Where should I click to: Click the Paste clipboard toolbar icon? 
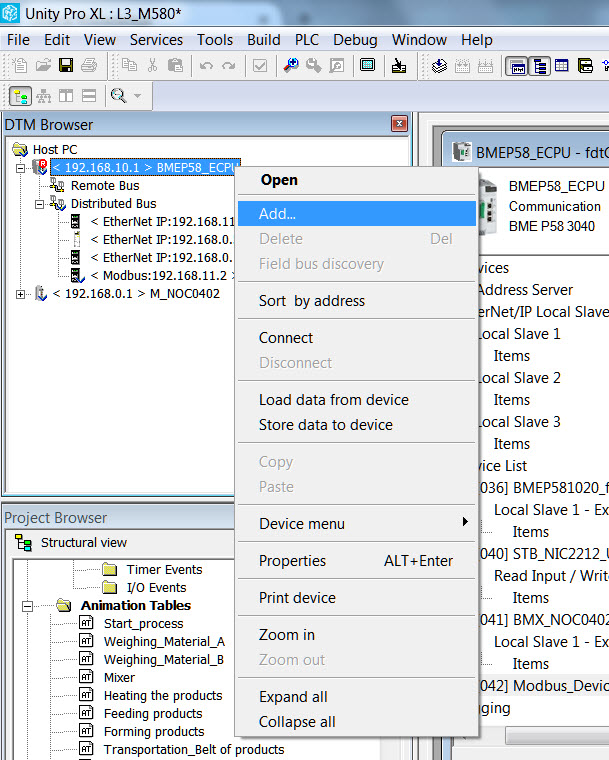click(x=175, y=65)
